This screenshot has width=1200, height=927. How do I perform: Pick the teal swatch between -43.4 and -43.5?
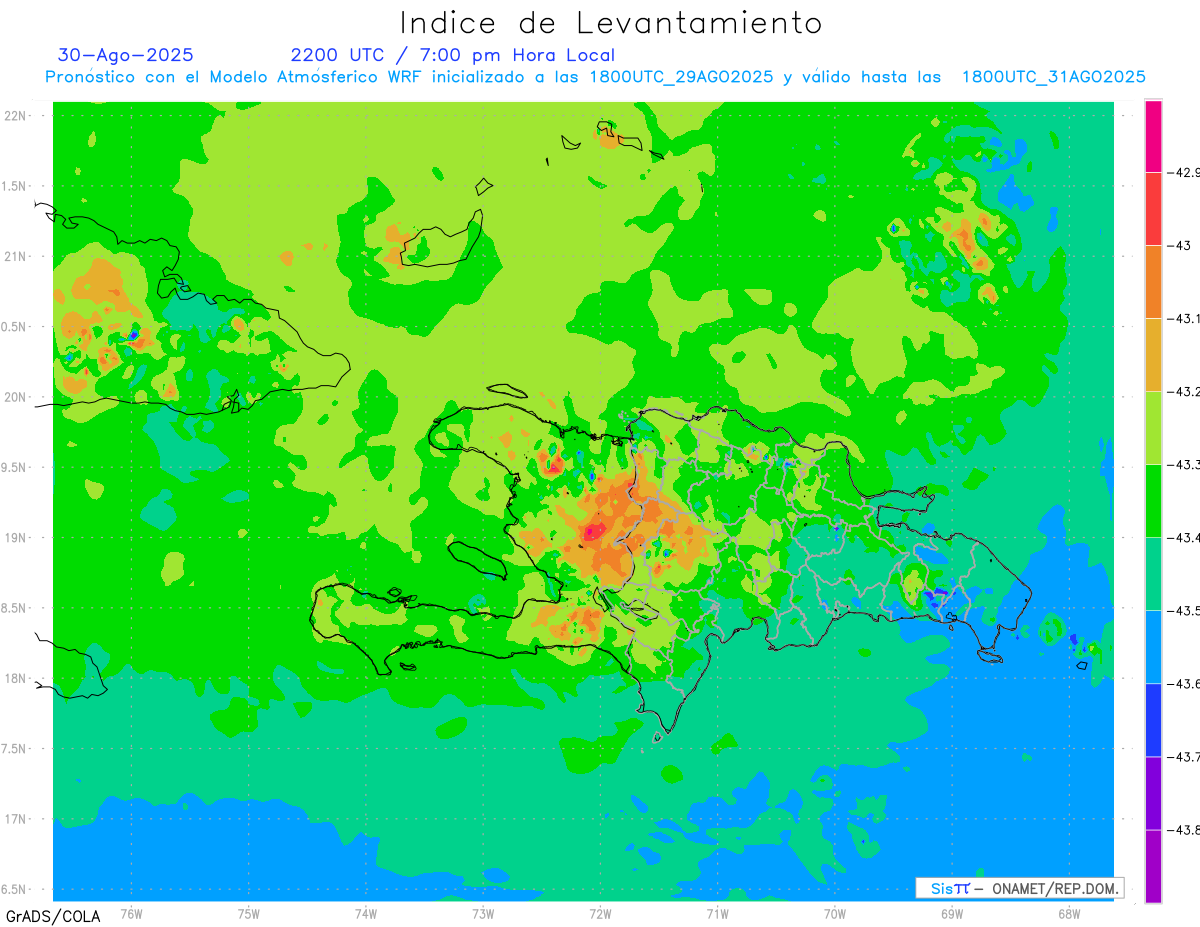tap(1153, 573)
